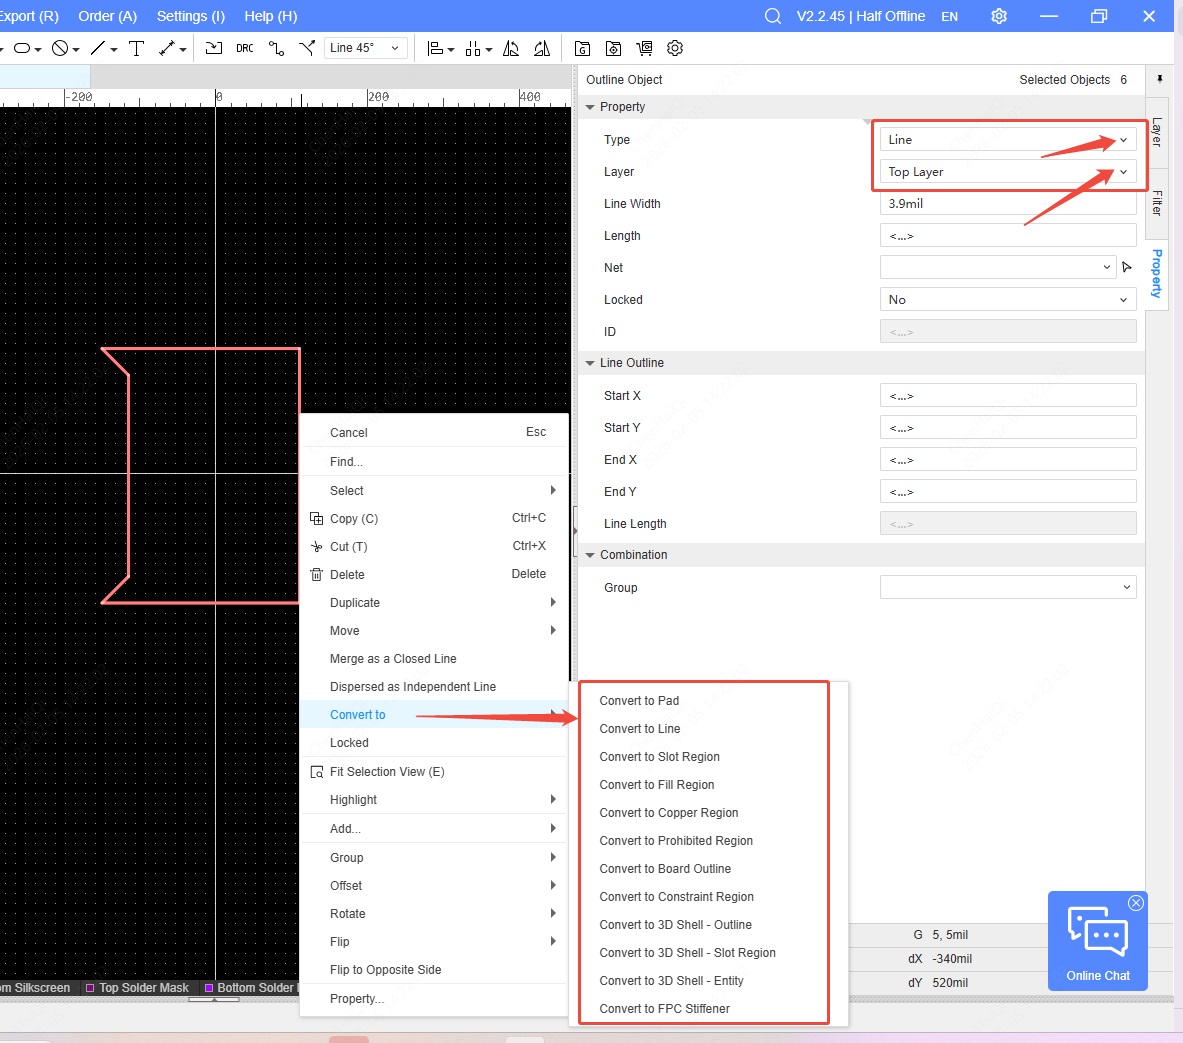Click the Top Solder Mask color swatch
Screen dimensions: 1183x1043
pos(90,988)
